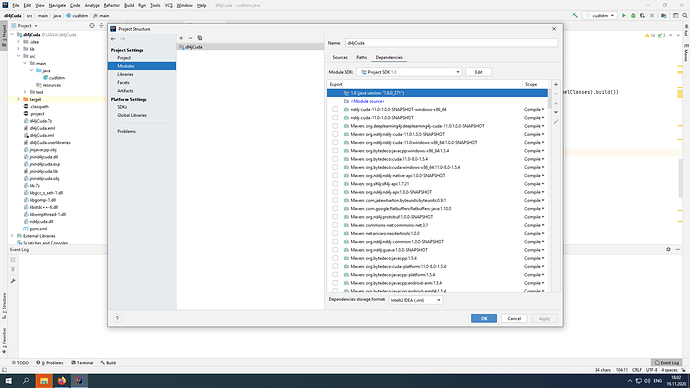Open Compile scope dropdown for nd4j-cuda-11.0-1.0.0-SNAPSHOT-windows-x86_64
This screenshot has width=690, height=388.
click(x=534, y=110)
